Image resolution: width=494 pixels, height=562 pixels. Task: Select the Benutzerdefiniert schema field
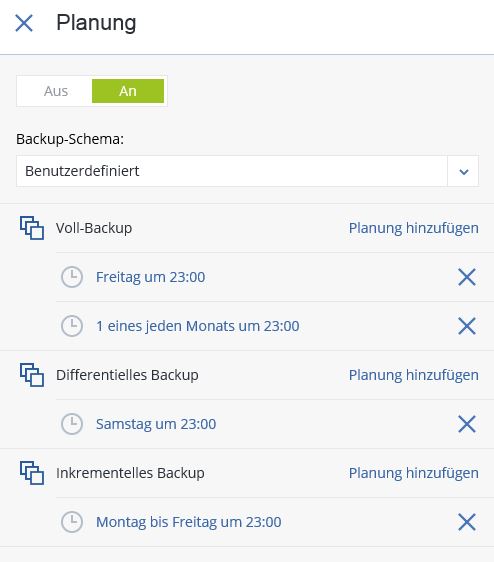coord(232,171)
